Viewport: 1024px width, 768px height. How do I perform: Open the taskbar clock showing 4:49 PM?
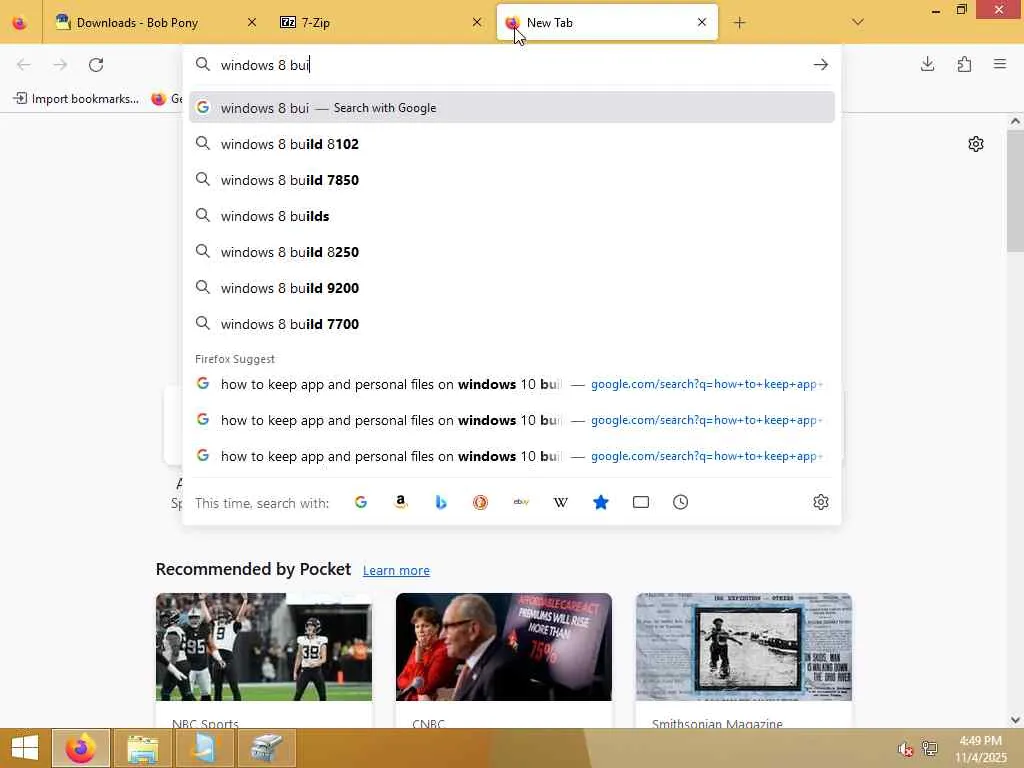(x=980, y=749)
